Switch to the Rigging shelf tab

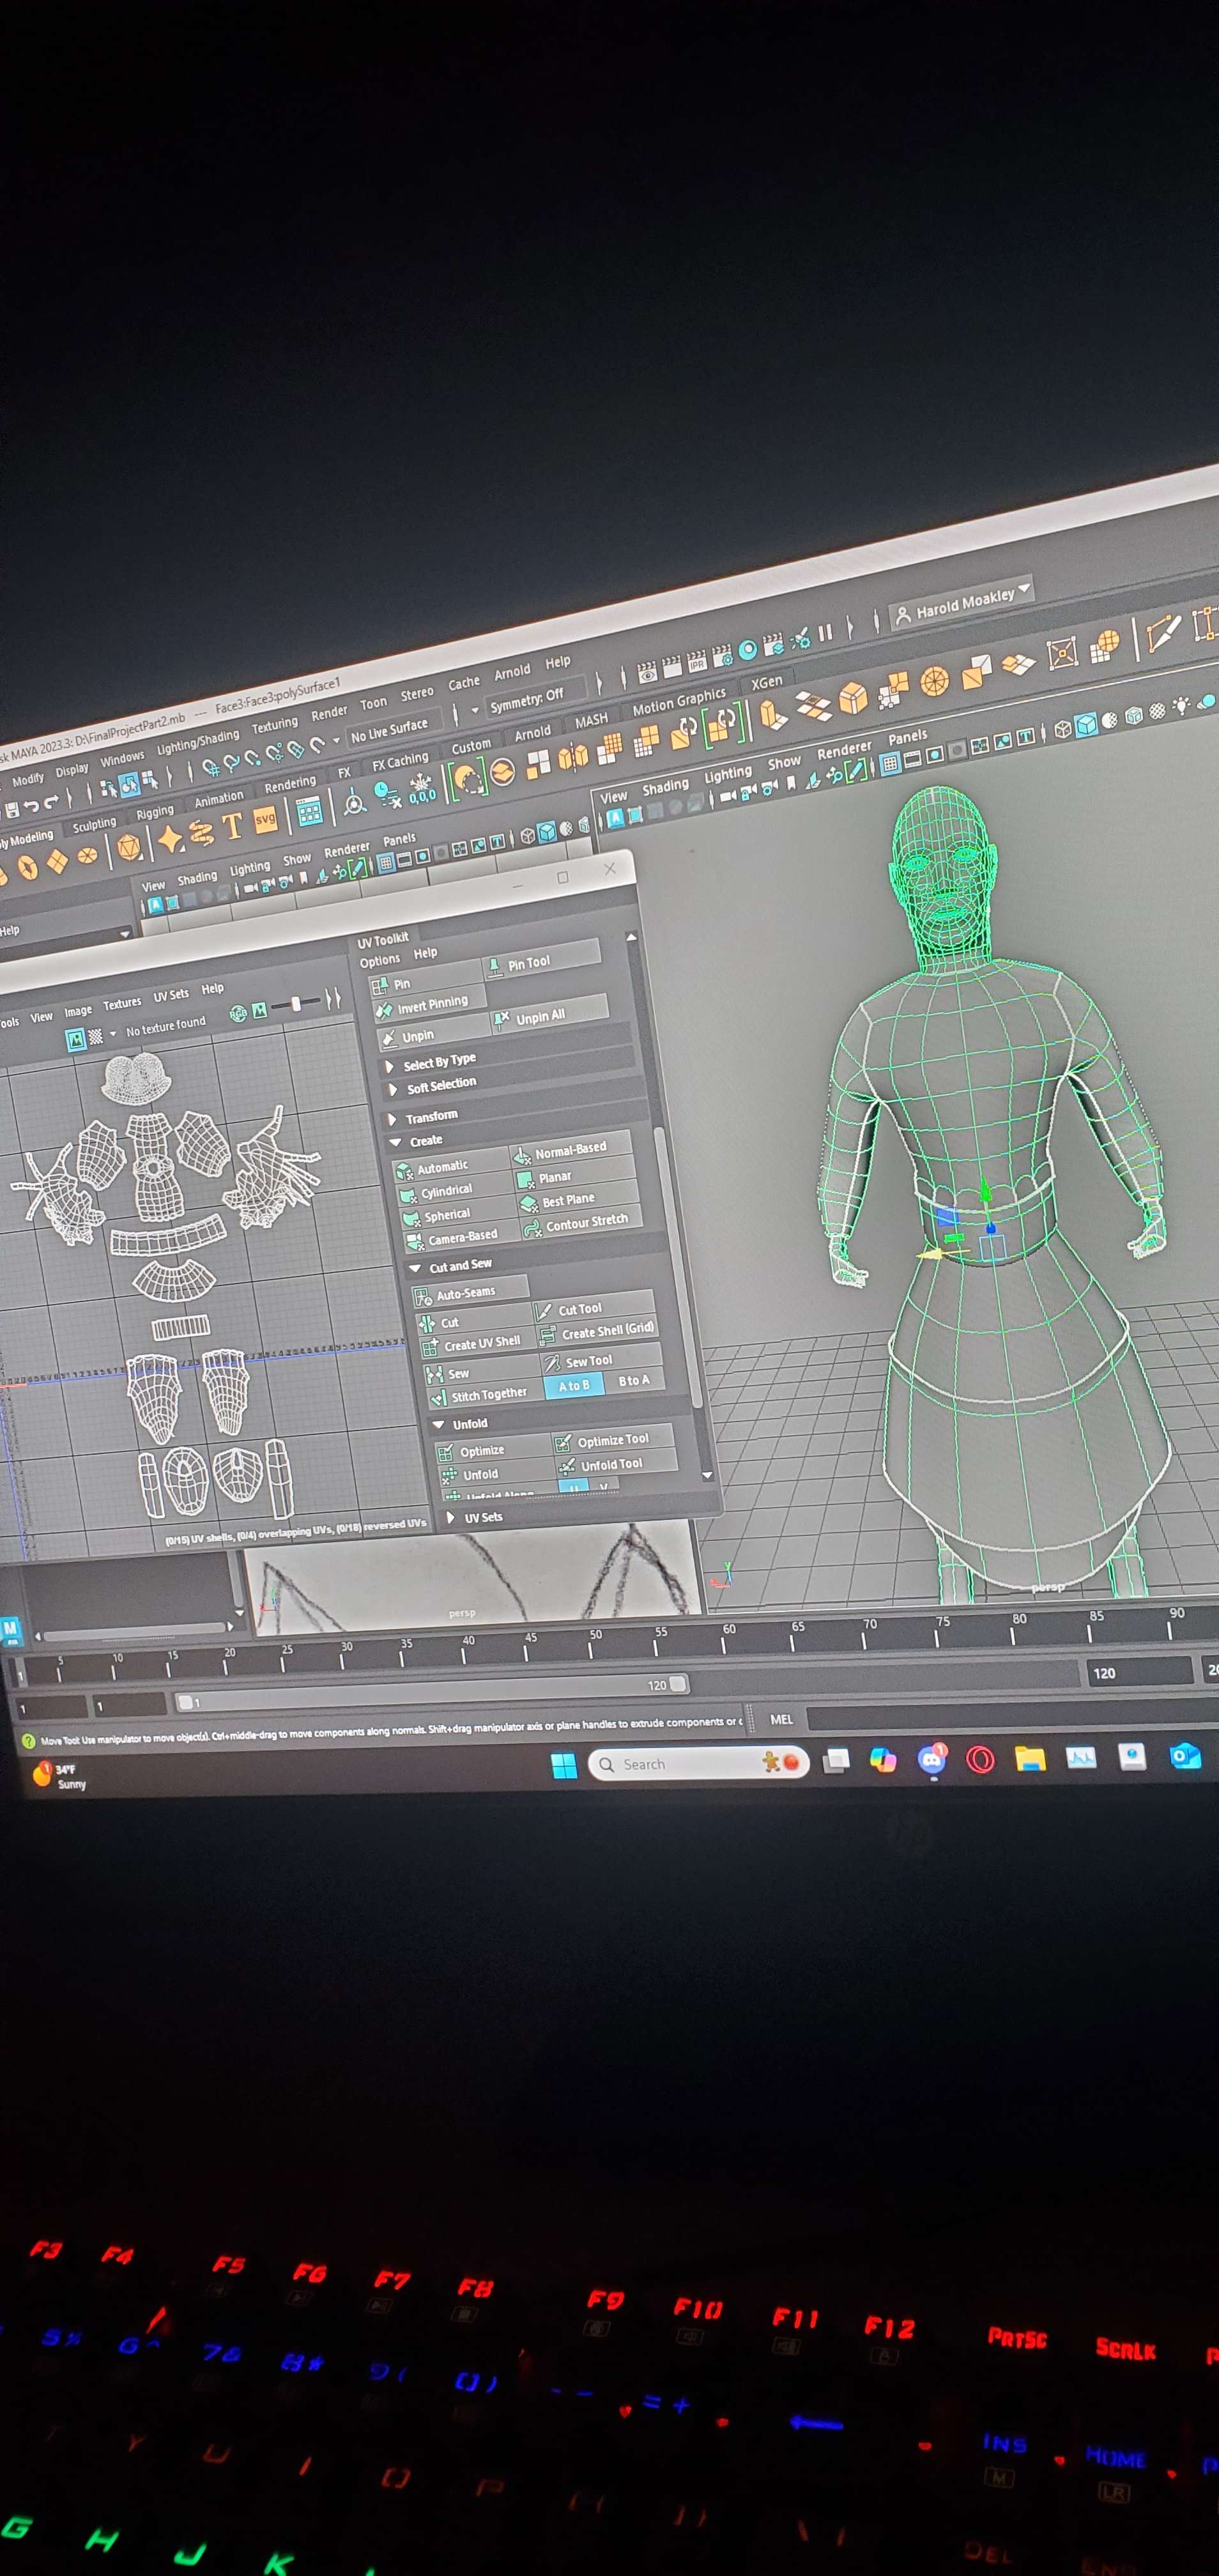155,813
